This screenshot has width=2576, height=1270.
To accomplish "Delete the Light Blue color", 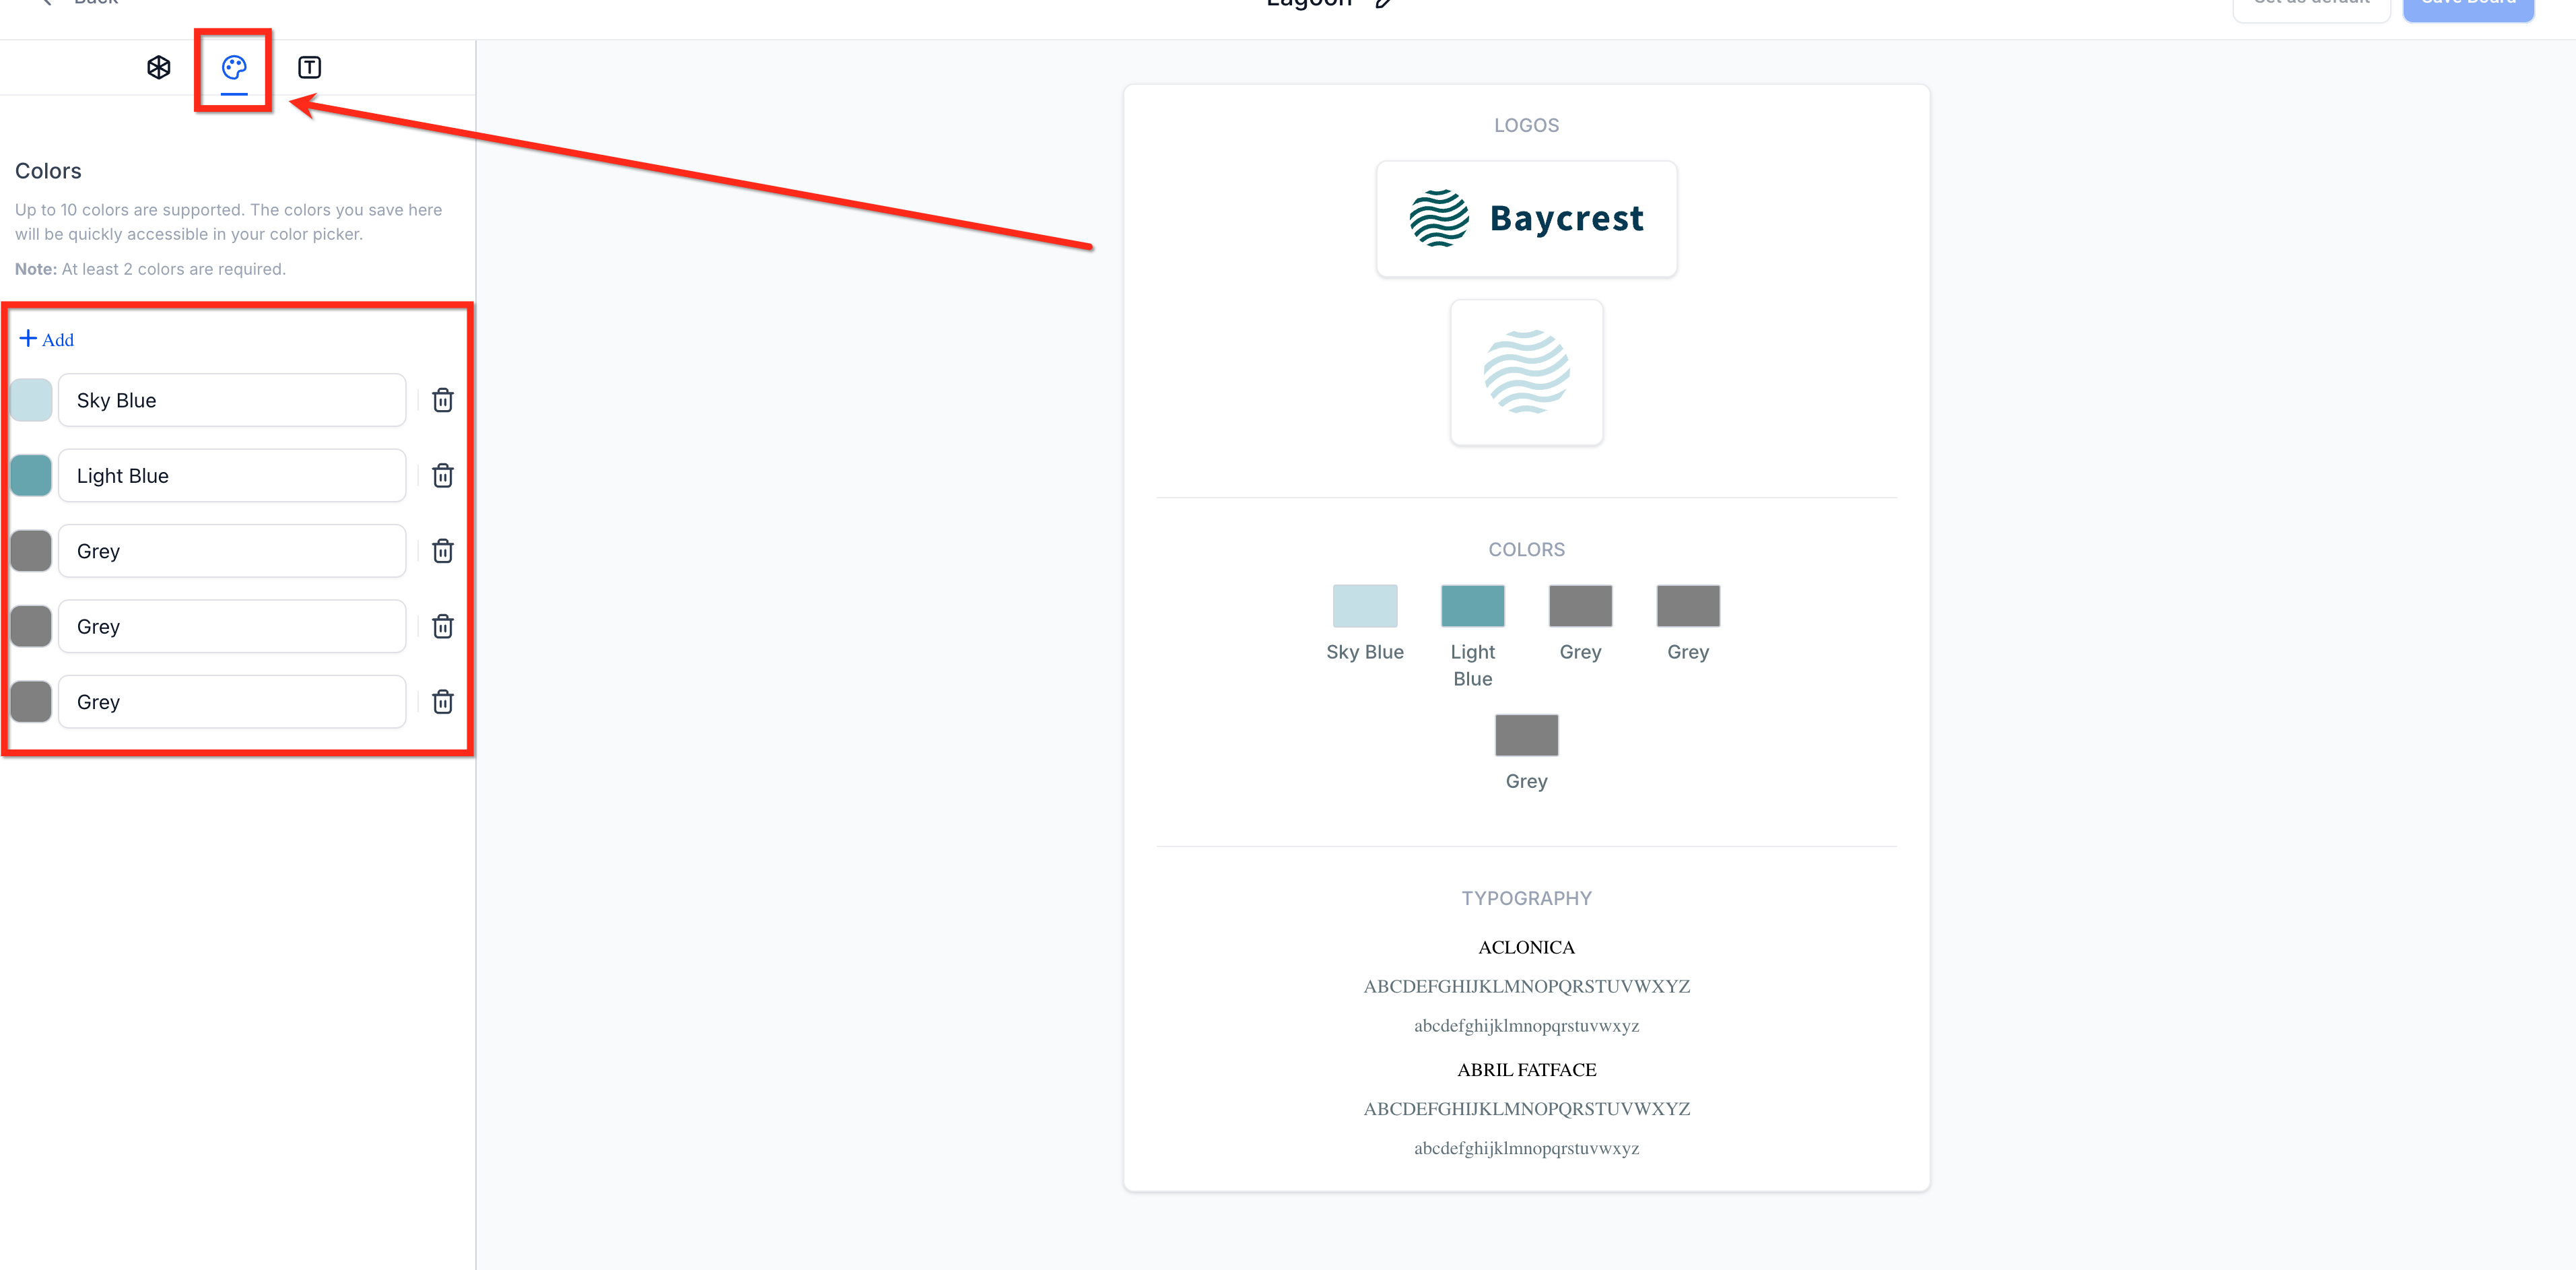I will tap(442, 475).
